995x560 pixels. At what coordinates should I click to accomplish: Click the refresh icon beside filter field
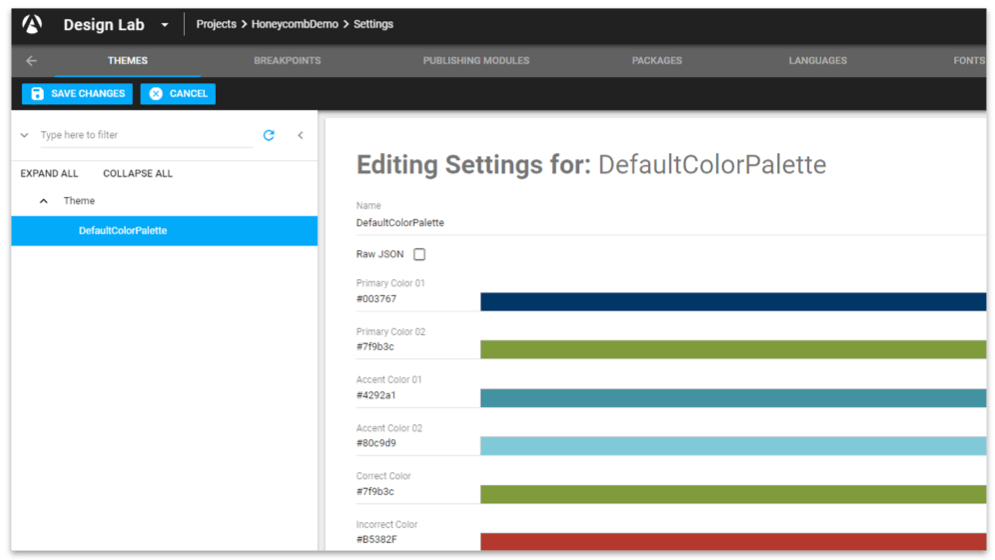[x=269, y=135]
